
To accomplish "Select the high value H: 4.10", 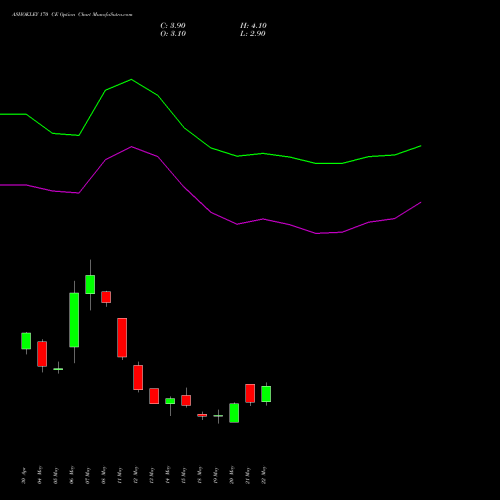I will [x=253, y=26].
